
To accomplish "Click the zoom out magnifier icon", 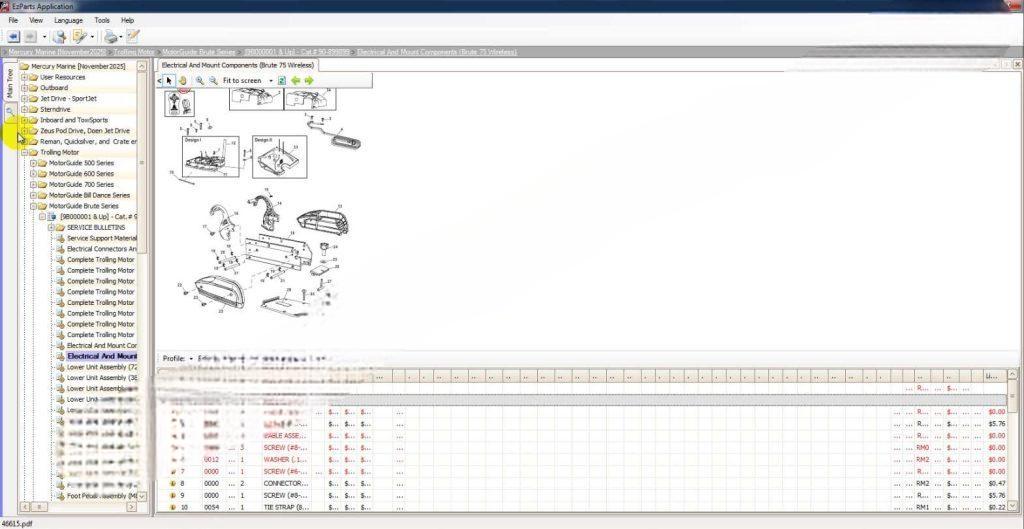I will [x=213, y=80].
